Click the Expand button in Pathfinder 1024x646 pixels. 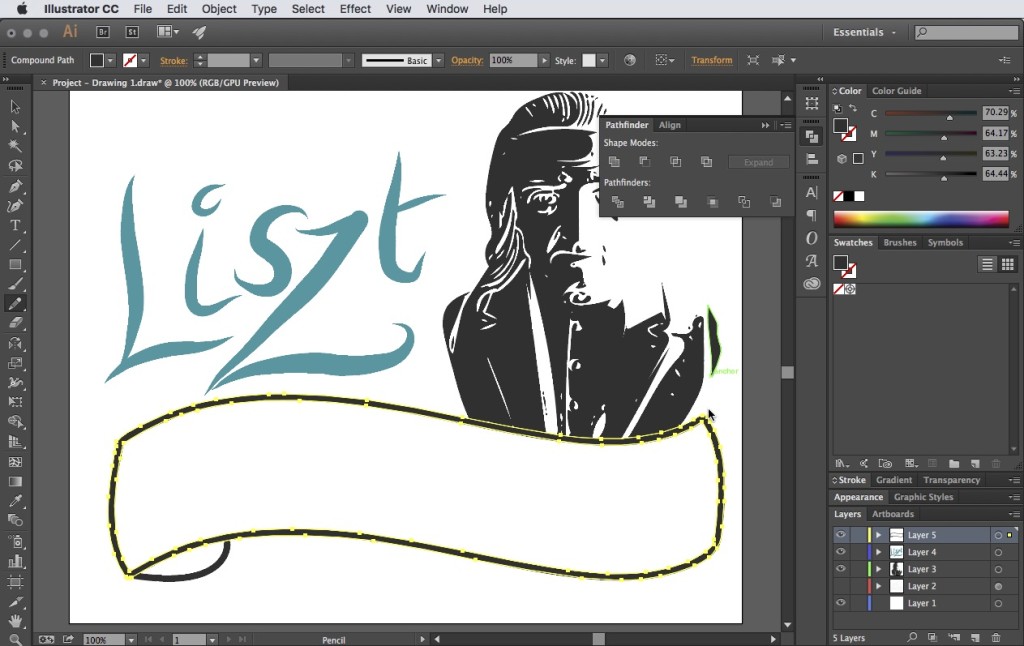[758, 162]
